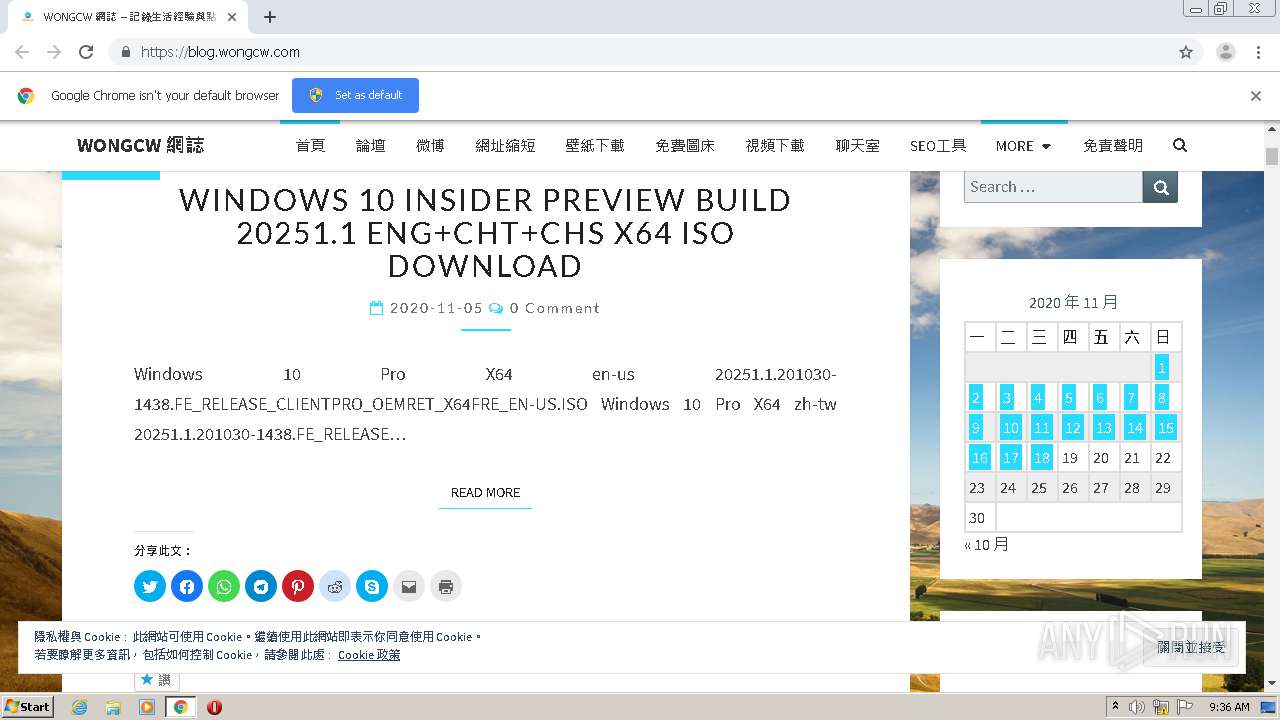Share post via Skype icon
1280x720 pixels.
[372, 586]
